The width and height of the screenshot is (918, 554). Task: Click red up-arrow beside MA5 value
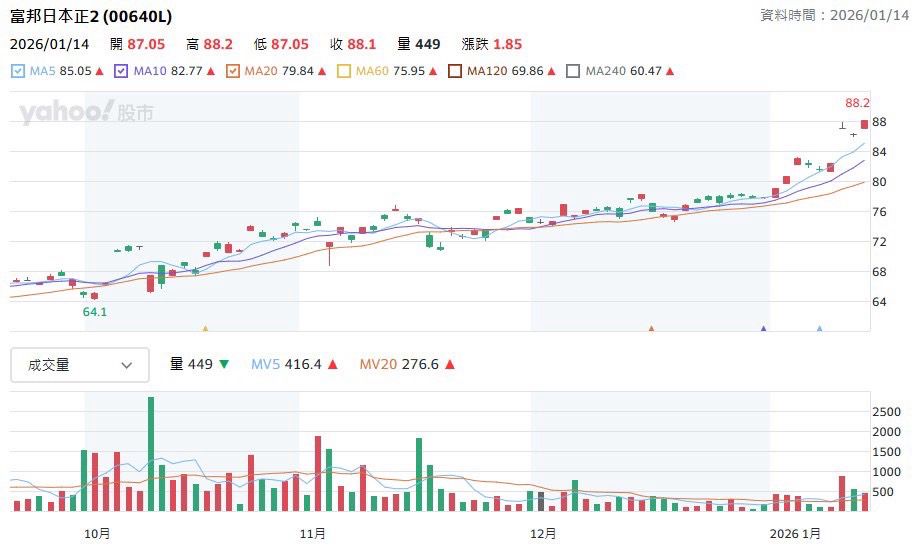tap(101, 71)
